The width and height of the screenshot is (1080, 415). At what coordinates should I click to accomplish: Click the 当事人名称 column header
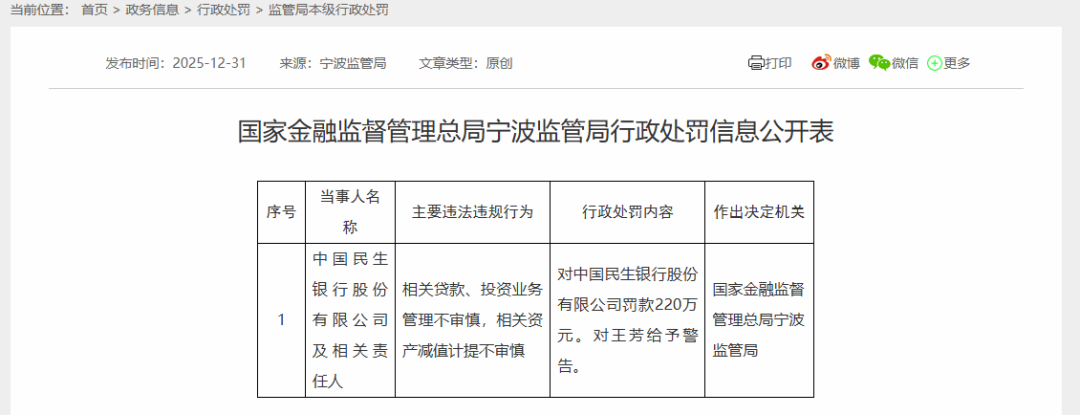350,212
